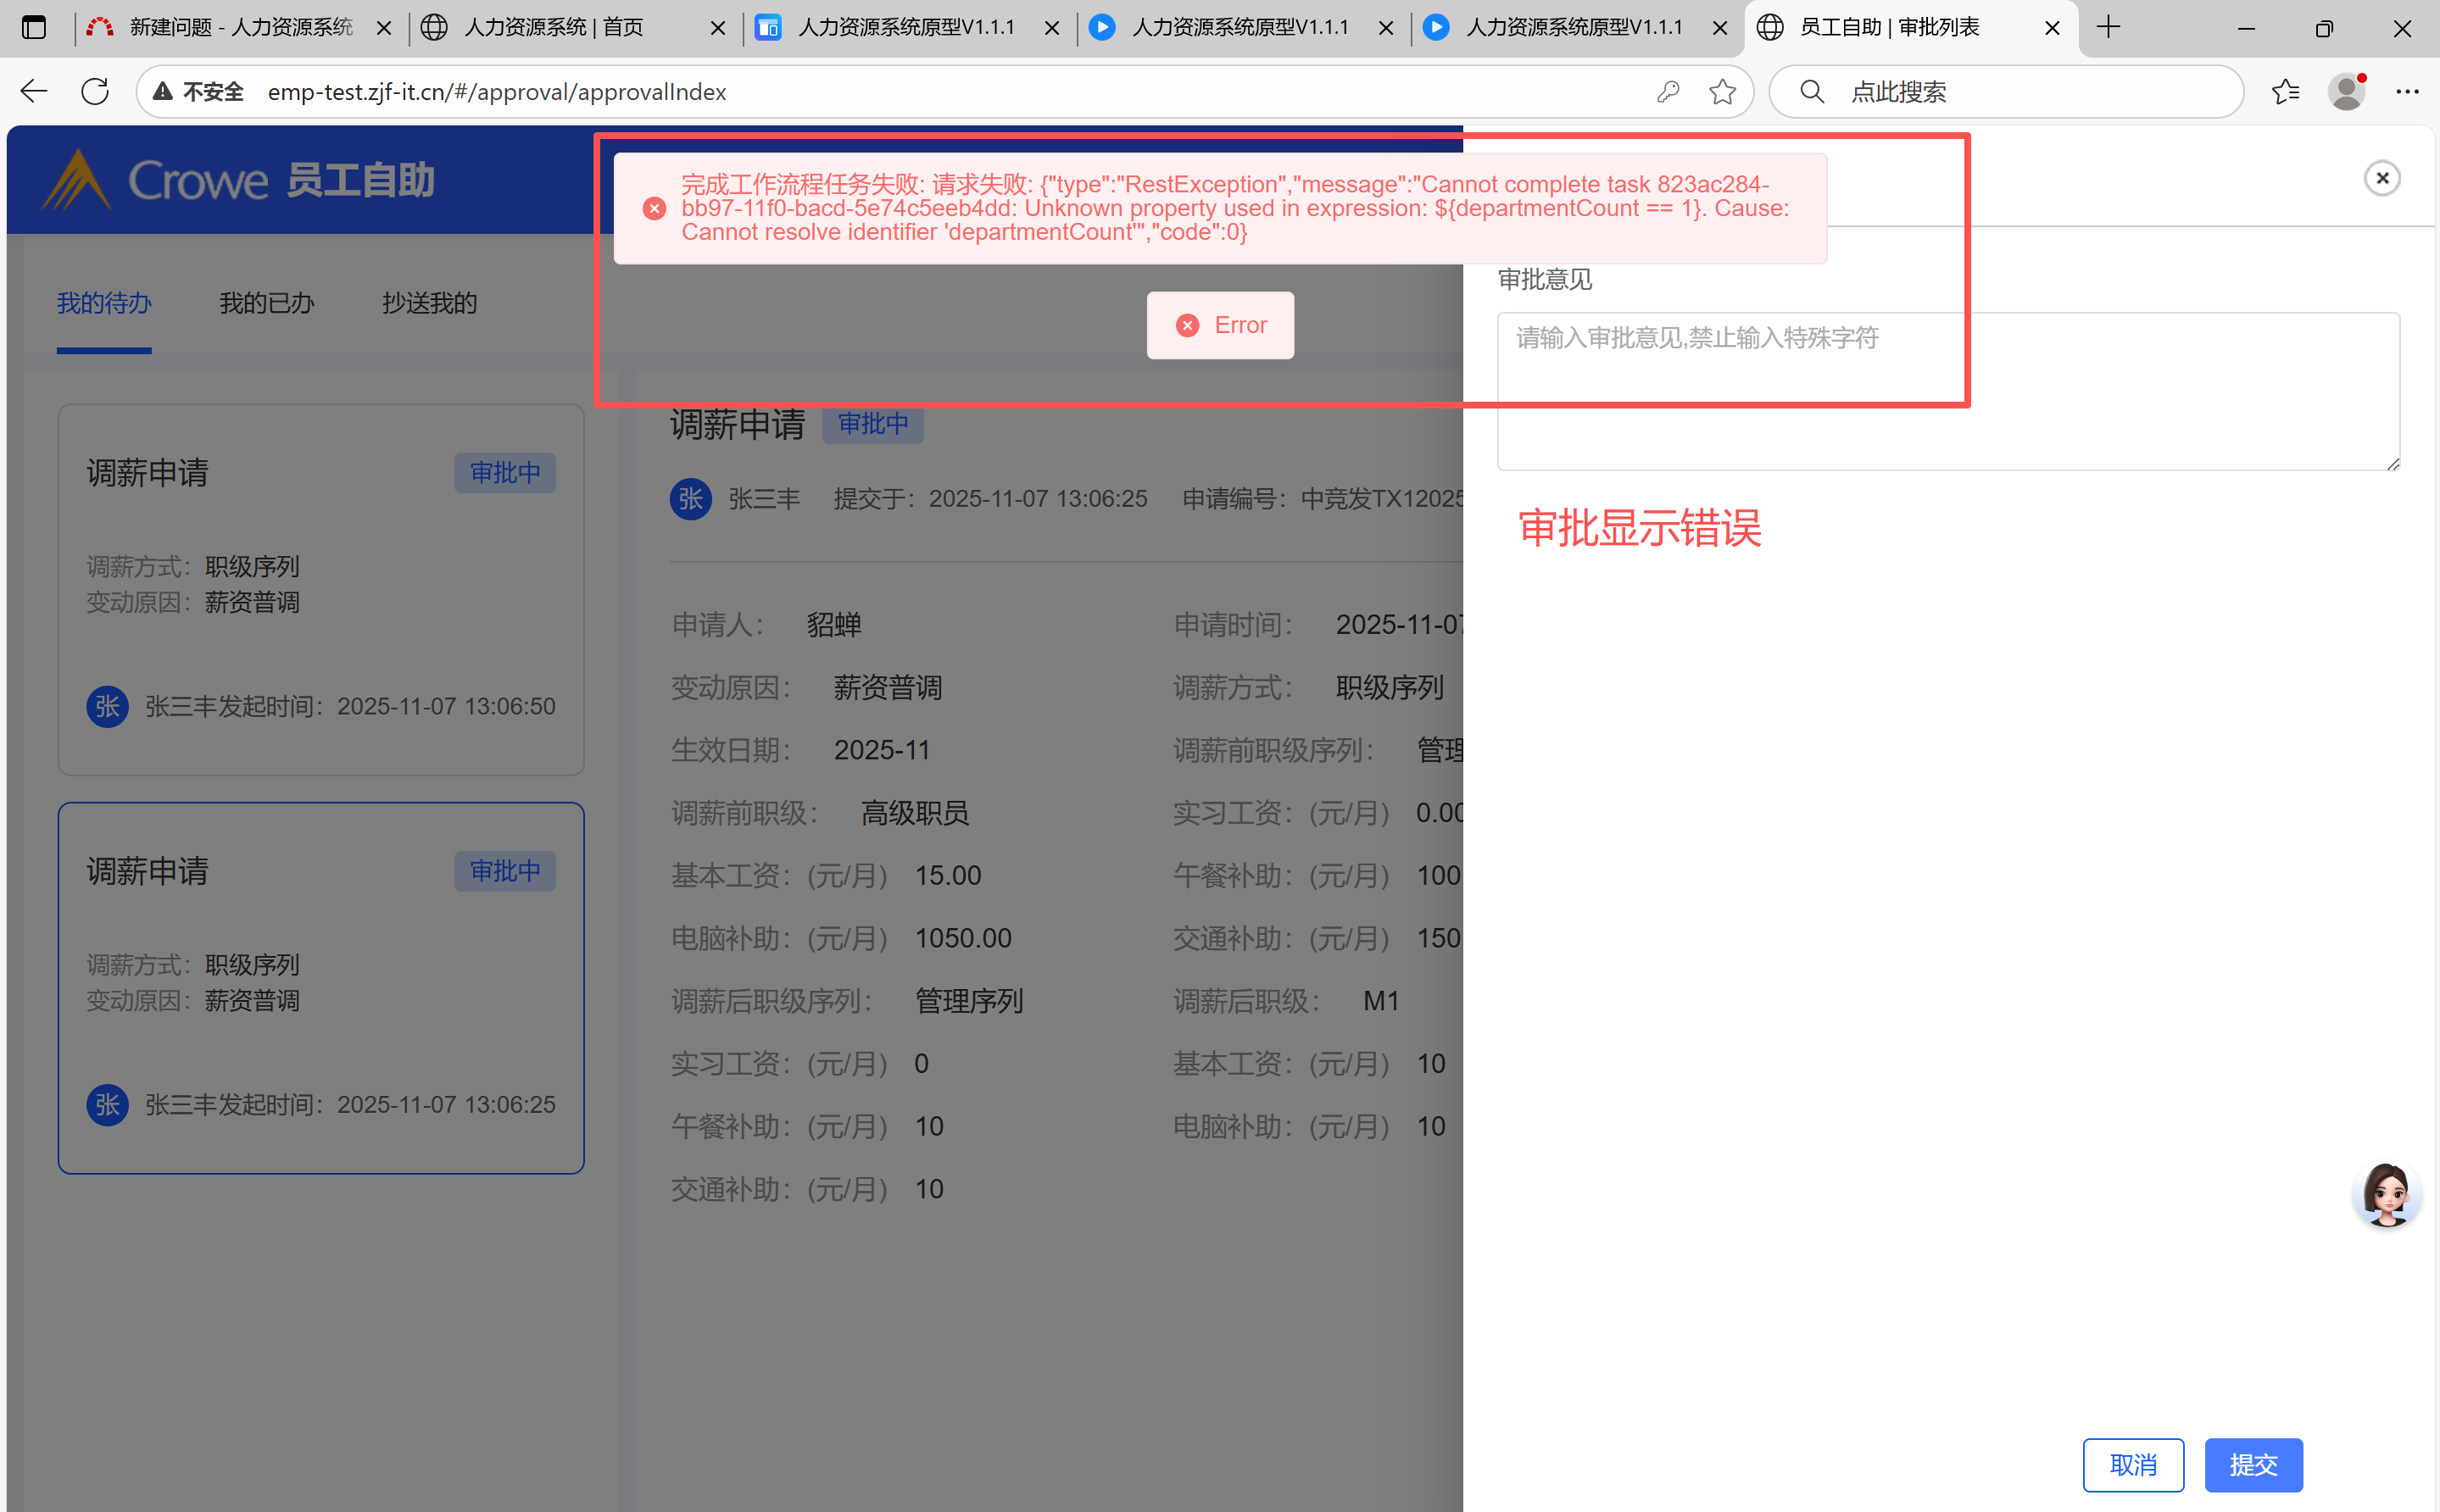Screen dimensions: 2440x1512
Task: Close the approval drawer with X icon
Action: pos(2382,178)
